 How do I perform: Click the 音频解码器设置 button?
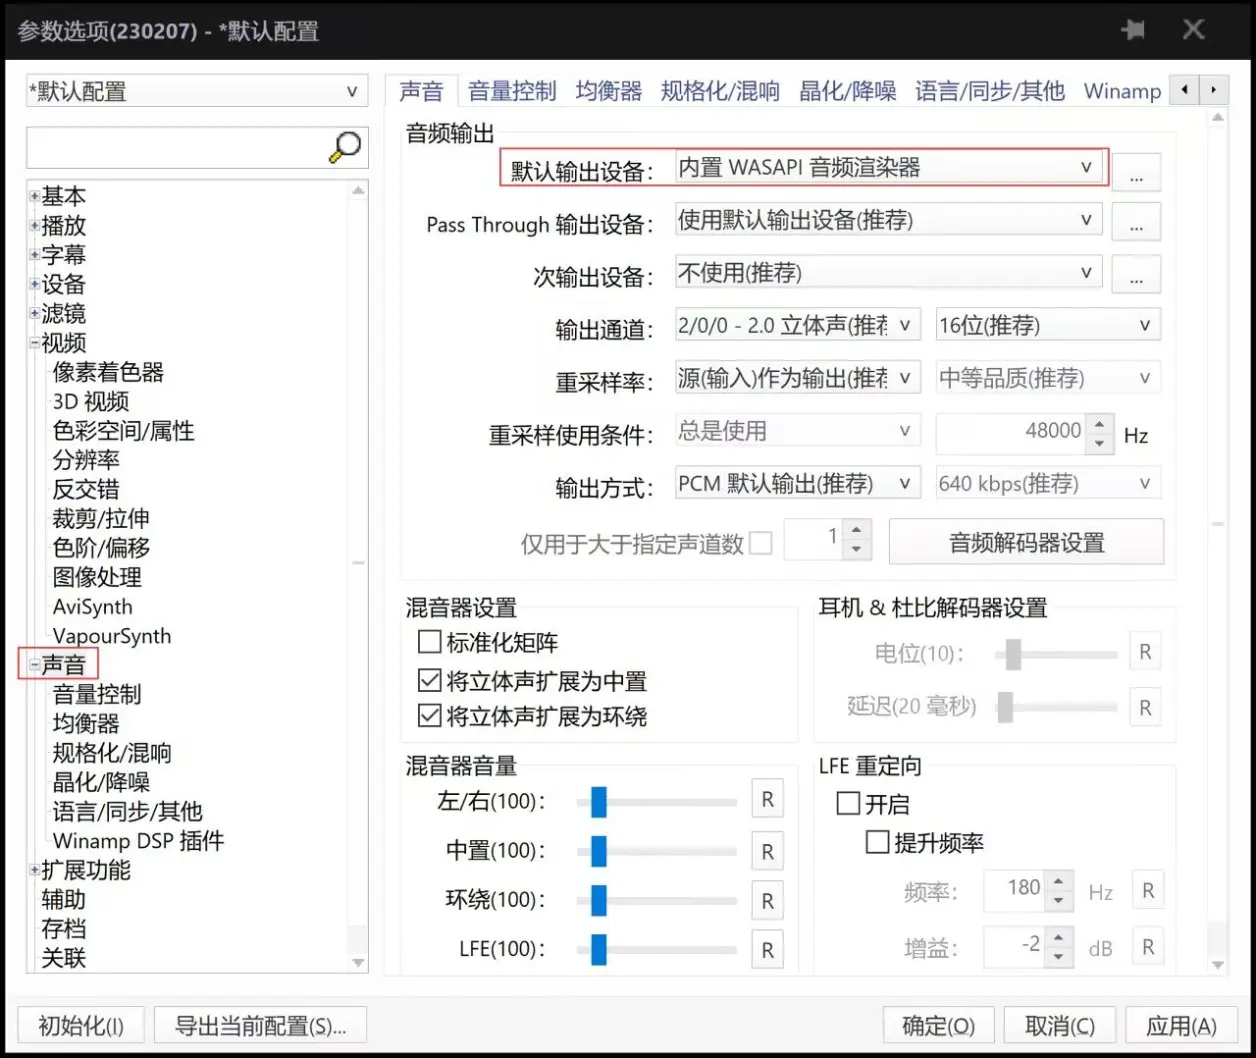[1026, 541]
